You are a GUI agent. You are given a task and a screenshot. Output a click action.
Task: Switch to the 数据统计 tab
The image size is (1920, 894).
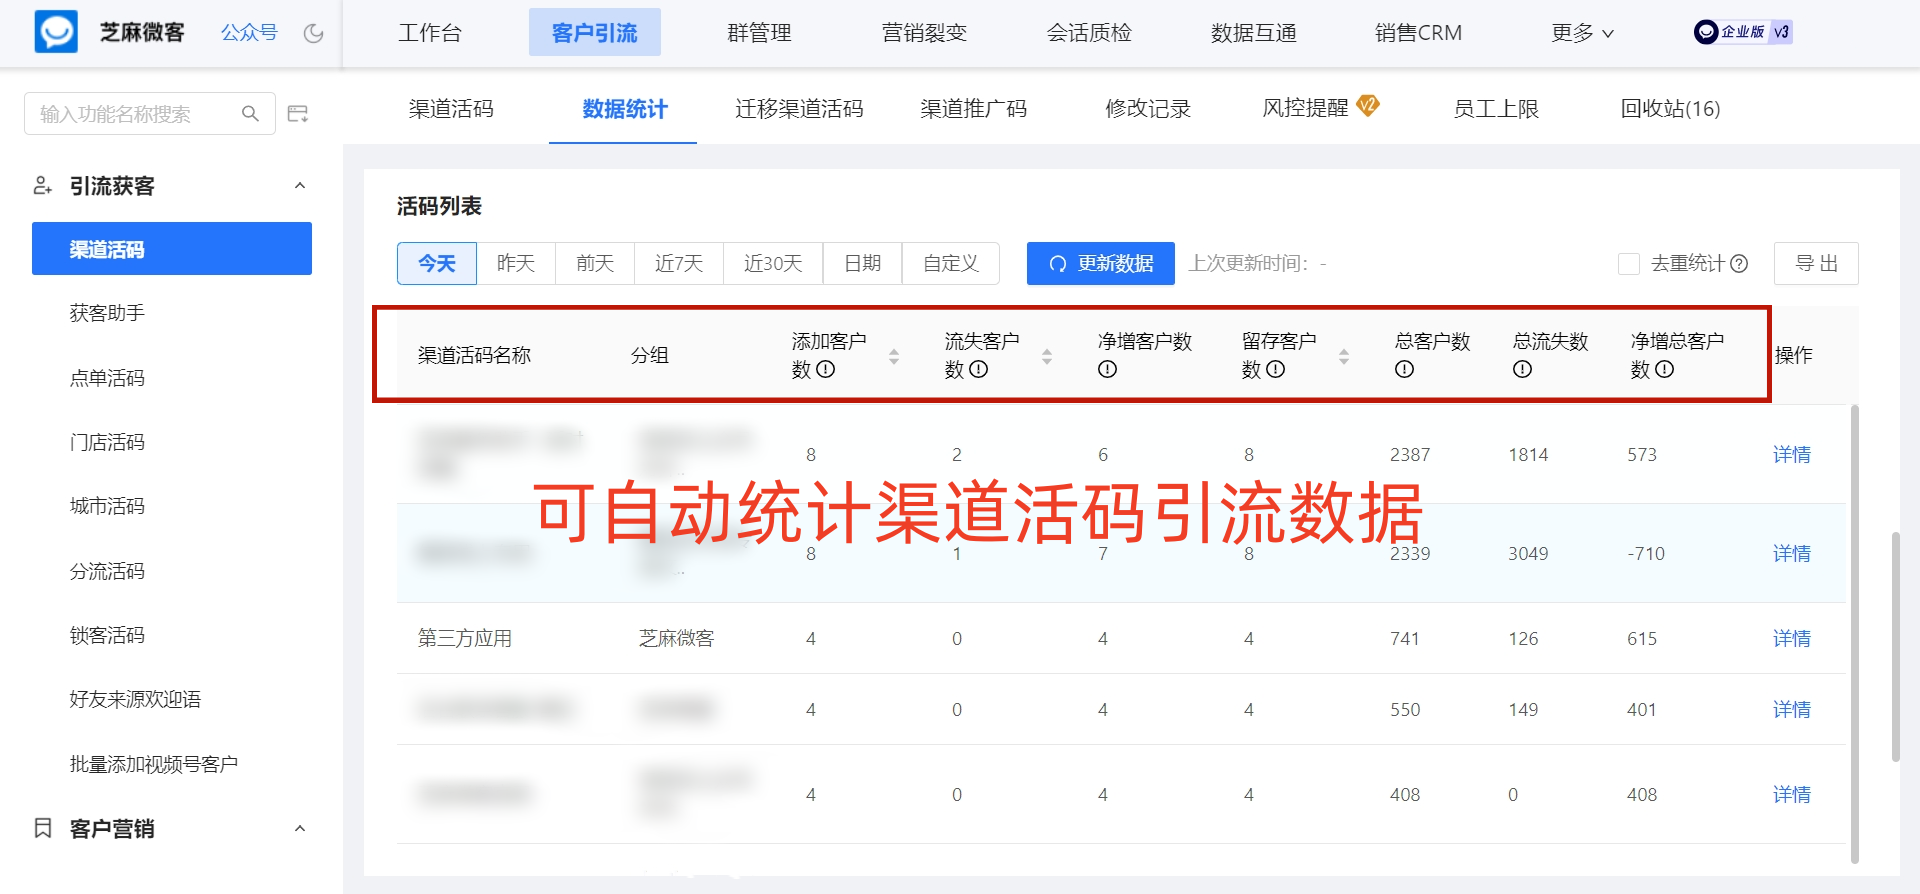[x=625, y=108]
